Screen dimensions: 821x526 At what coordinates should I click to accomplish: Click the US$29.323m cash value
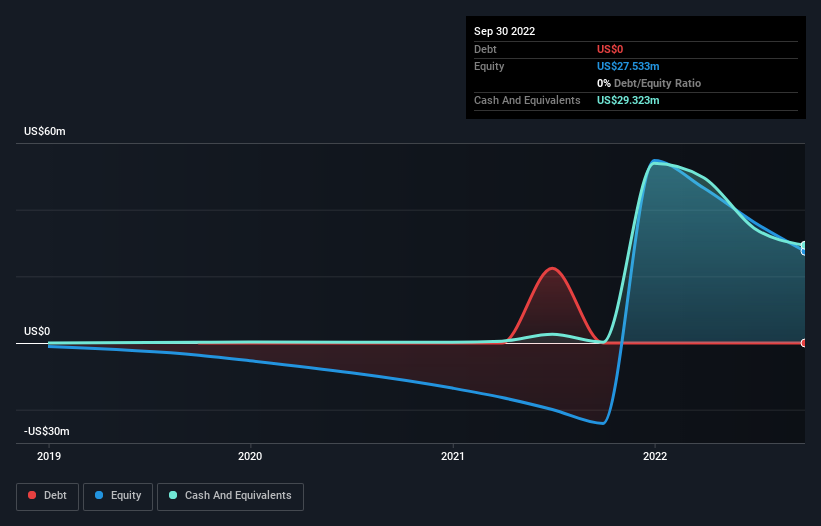click(628, 100)
